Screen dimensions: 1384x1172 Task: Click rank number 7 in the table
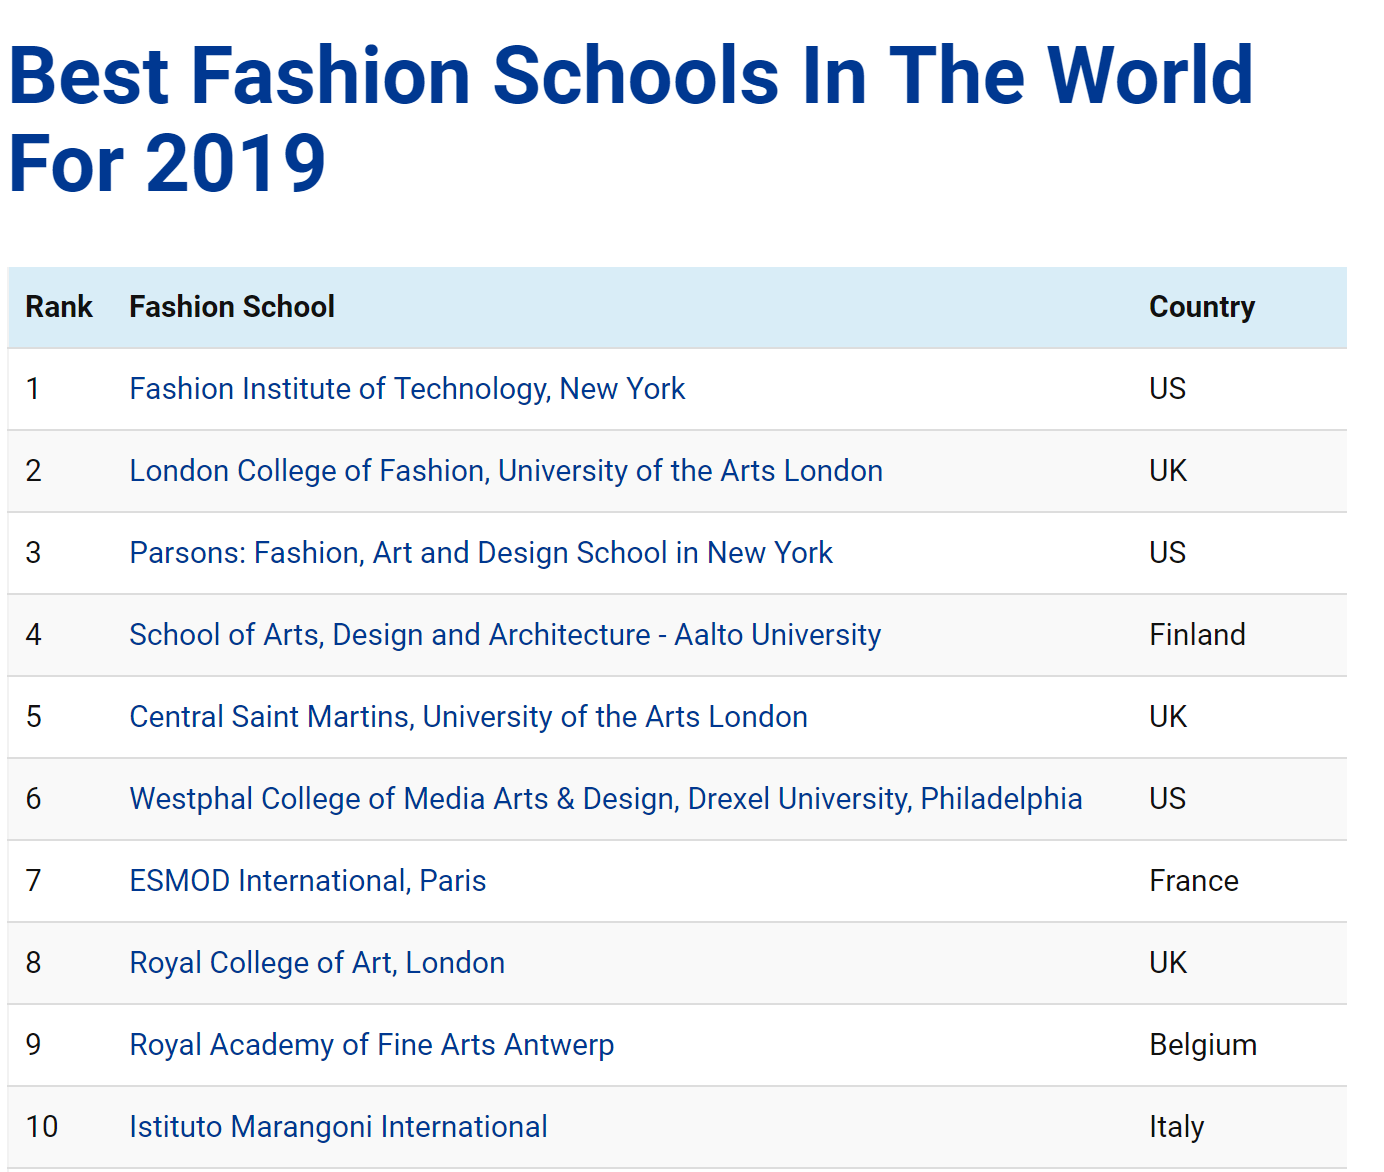click(x=34, y=881)
